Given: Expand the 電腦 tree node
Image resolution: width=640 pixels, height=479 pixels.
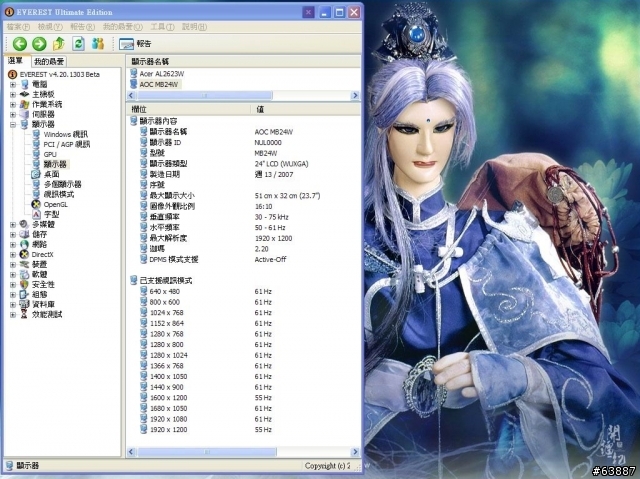Looking at the screenshot, I should coord(13,84).
